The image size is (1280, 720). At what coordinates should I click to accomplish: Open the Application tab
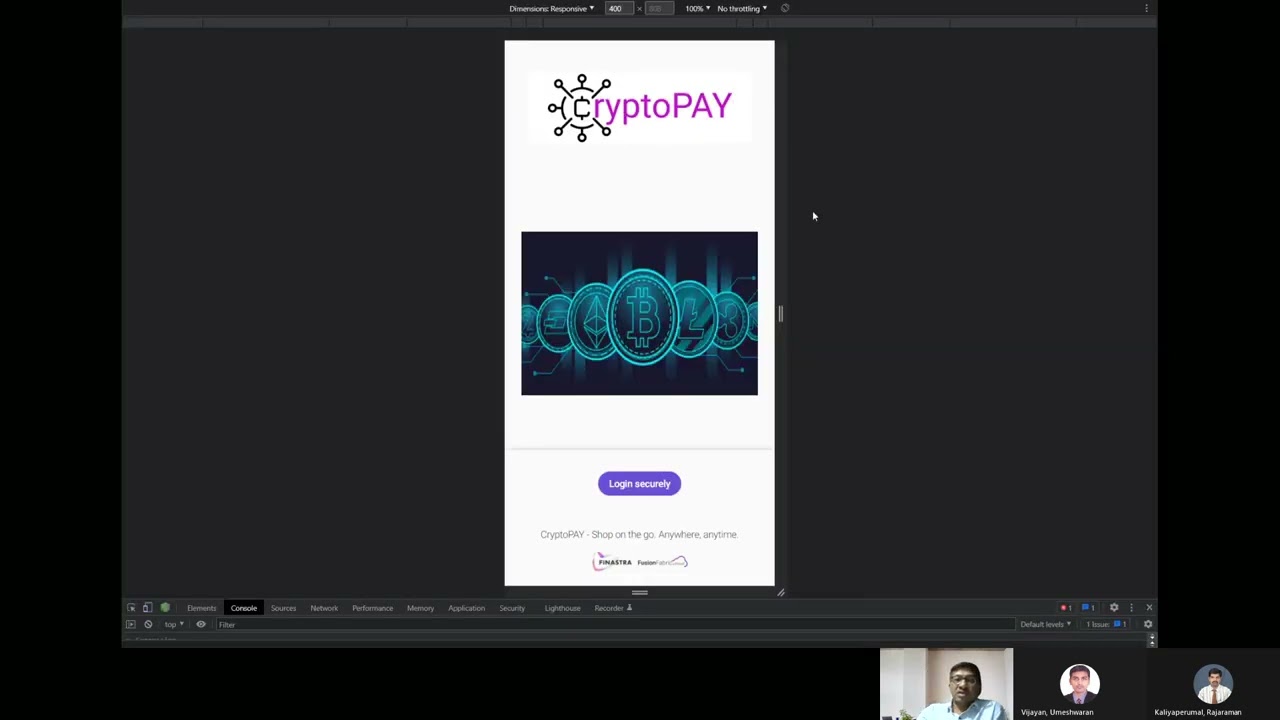(466, 608)
